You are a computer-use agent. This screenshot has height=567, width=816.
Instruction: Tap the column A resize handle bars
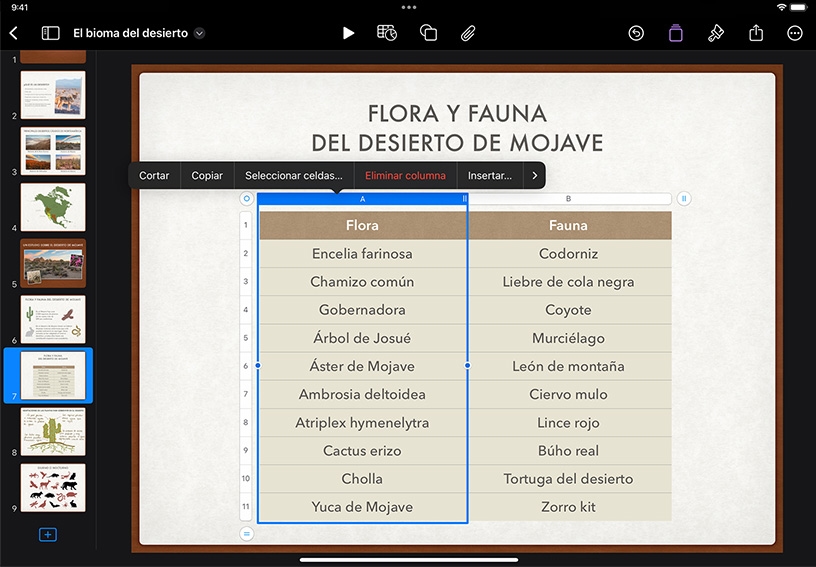(464, 199)
